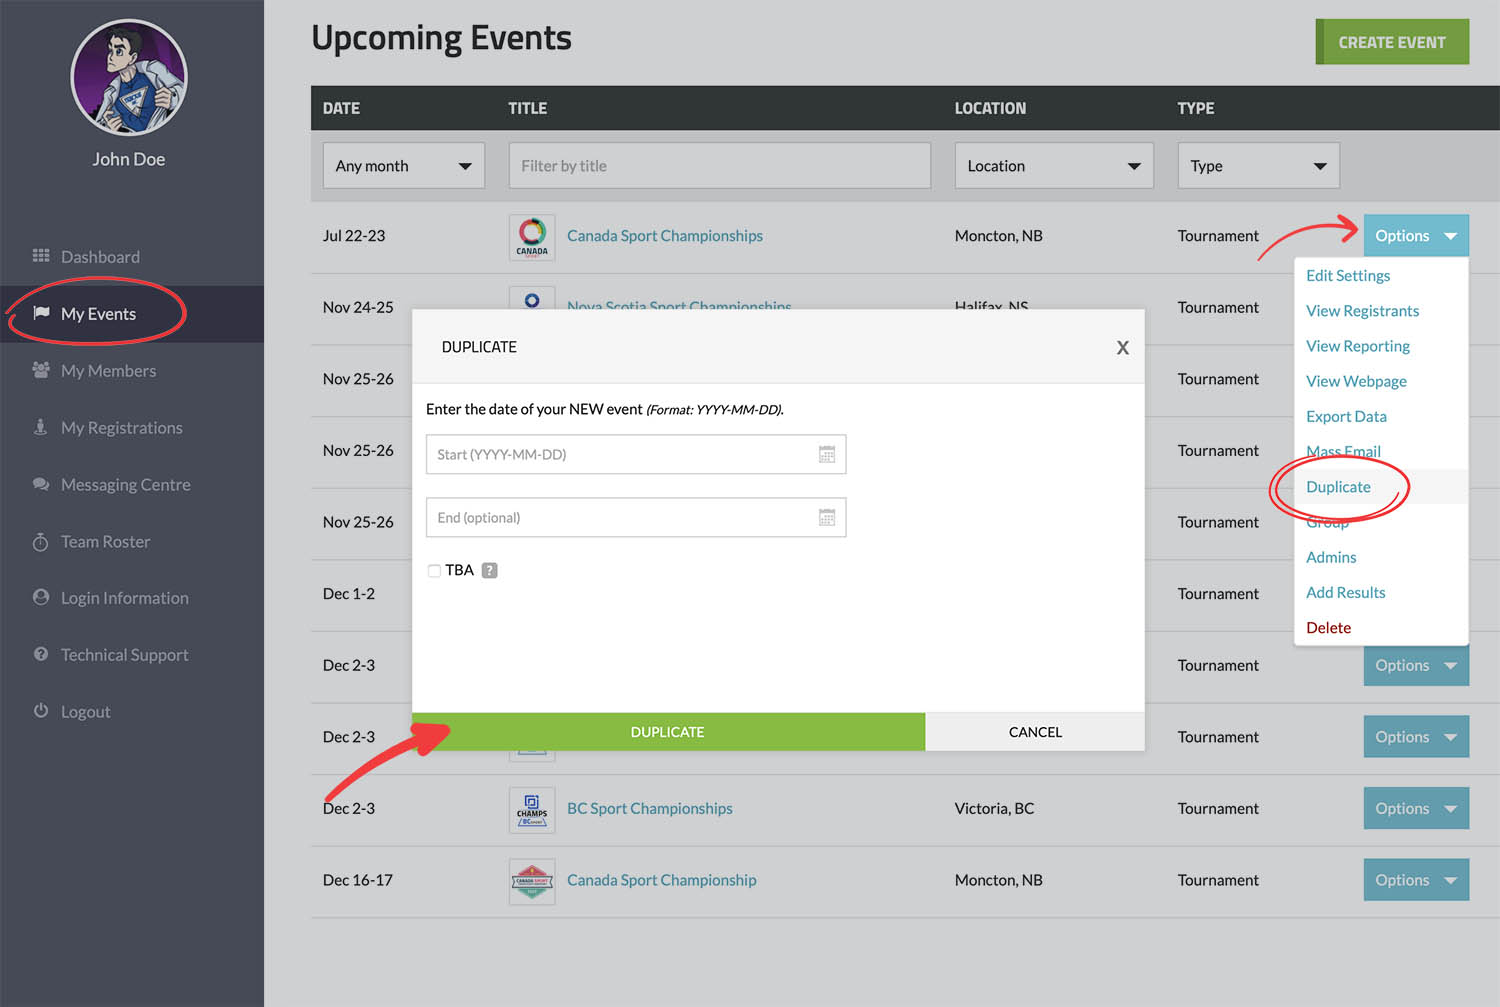Image resolution: width=1500 pixels, height=1007 pixels.
Task: Expand the Location filter dropdown
Action: click(x=1053, y=166)
